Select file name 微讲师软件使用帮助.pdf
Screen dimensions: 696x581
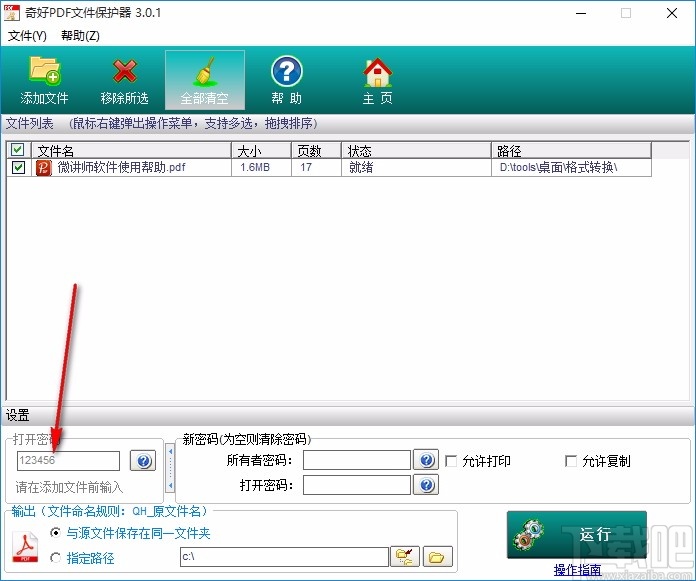(x=121, y=167)
